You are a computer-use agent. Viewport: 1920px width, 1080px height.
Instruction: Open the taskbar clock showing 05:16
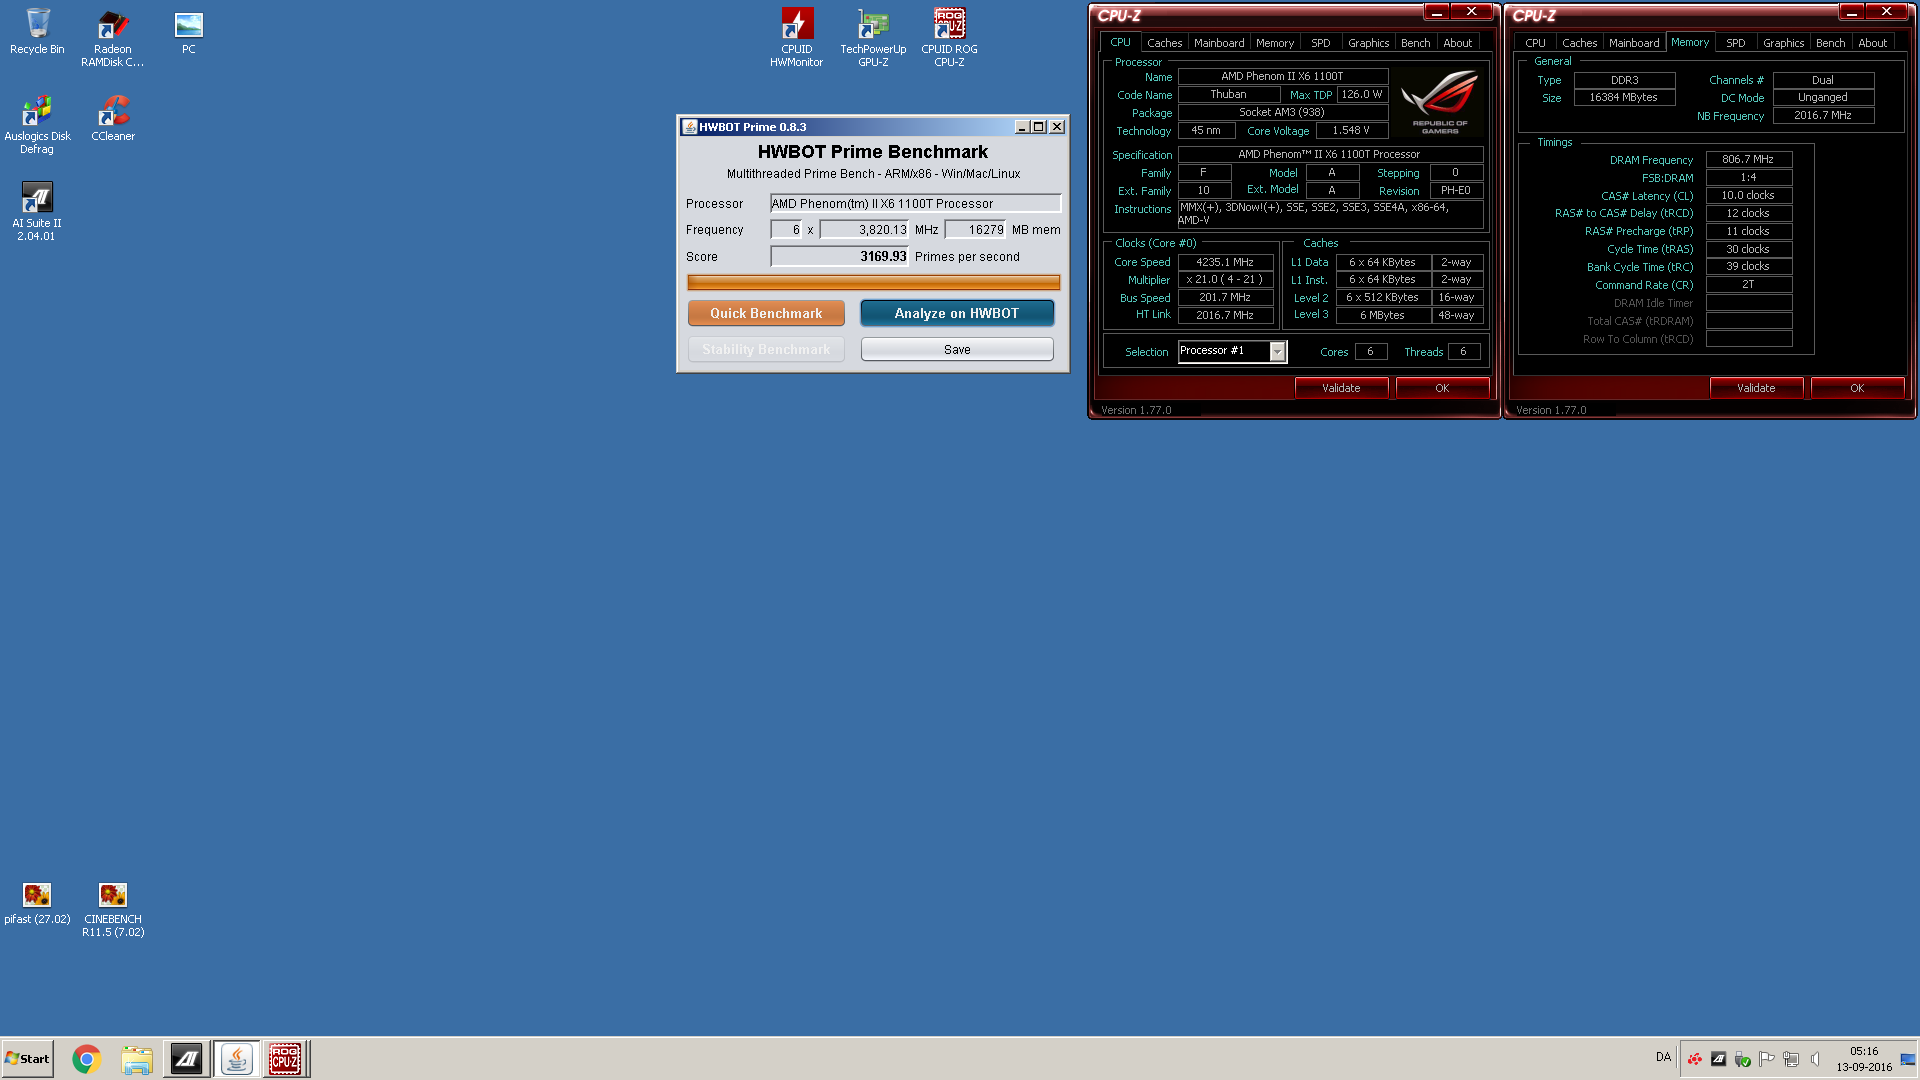point(1864,1059)
